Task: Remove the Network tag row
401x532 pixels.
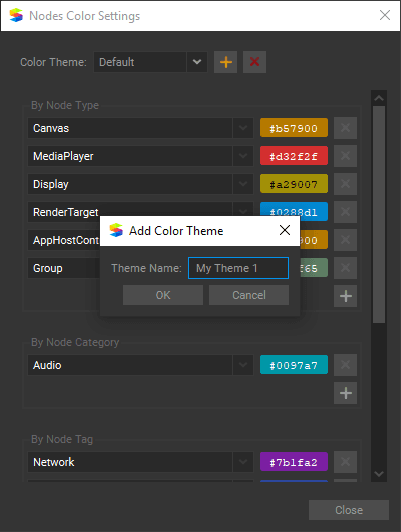Action: (x=345, y=462)
